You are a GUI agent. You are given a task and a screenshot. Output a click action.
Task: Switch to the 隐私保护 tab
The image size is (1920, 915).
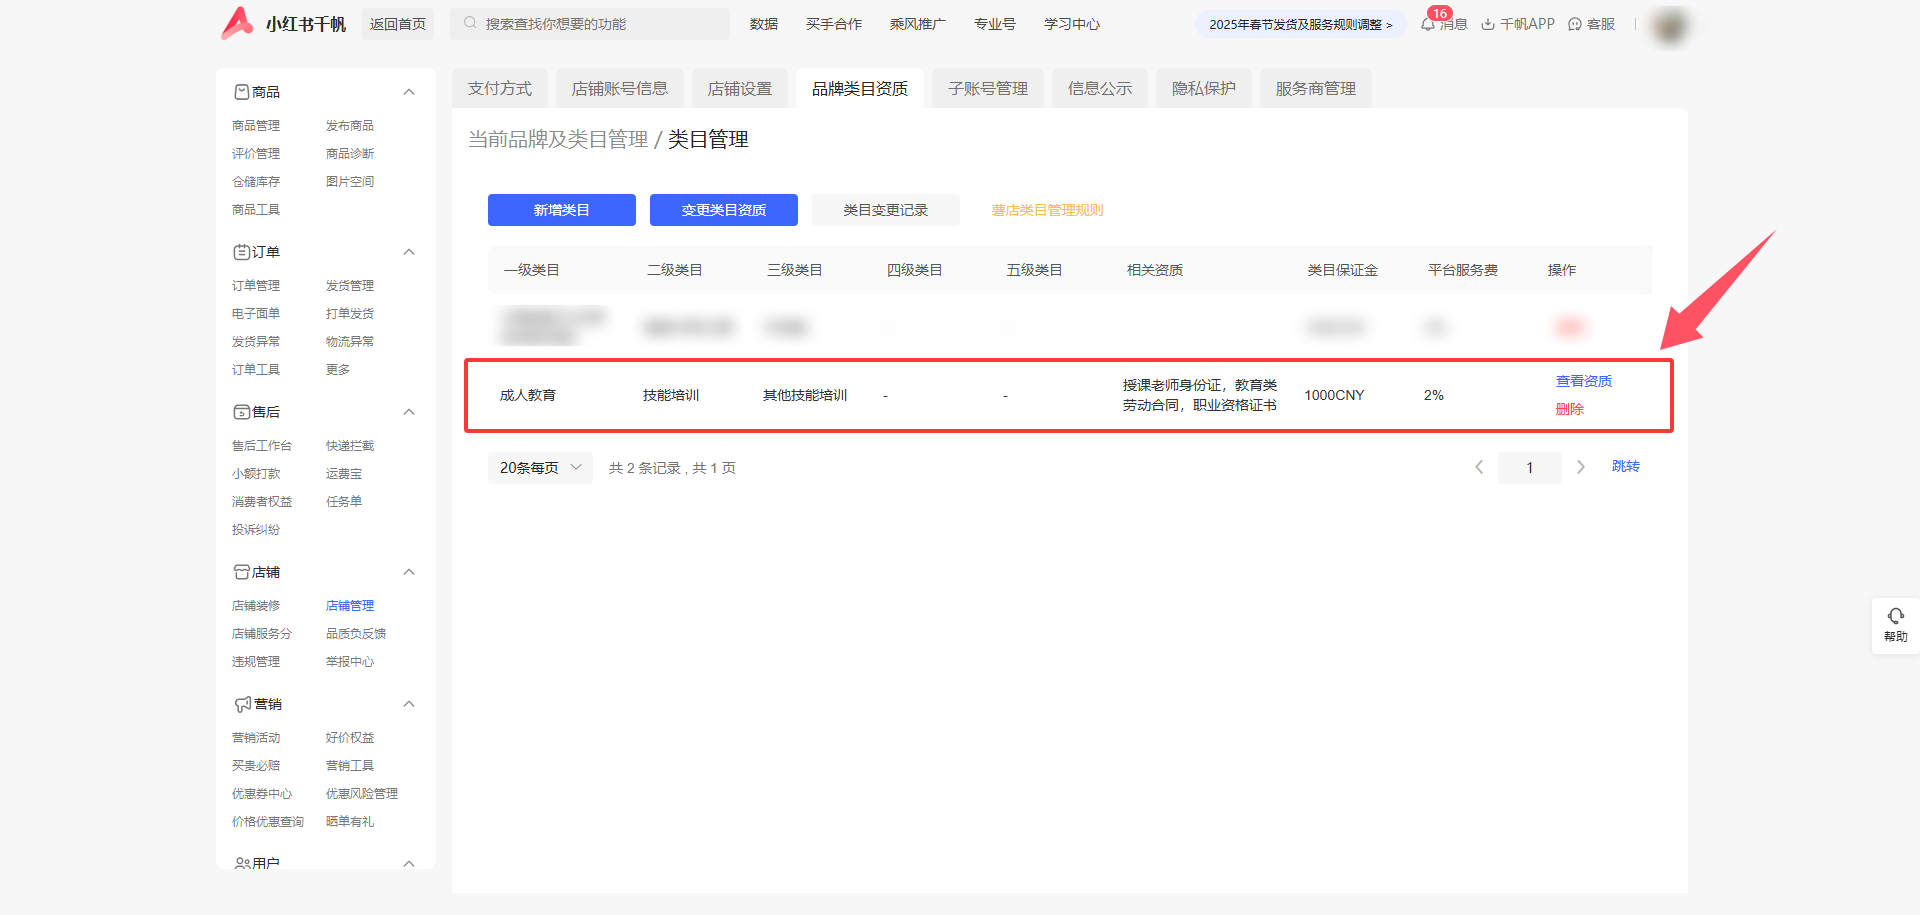click(x=1204, y=89)
